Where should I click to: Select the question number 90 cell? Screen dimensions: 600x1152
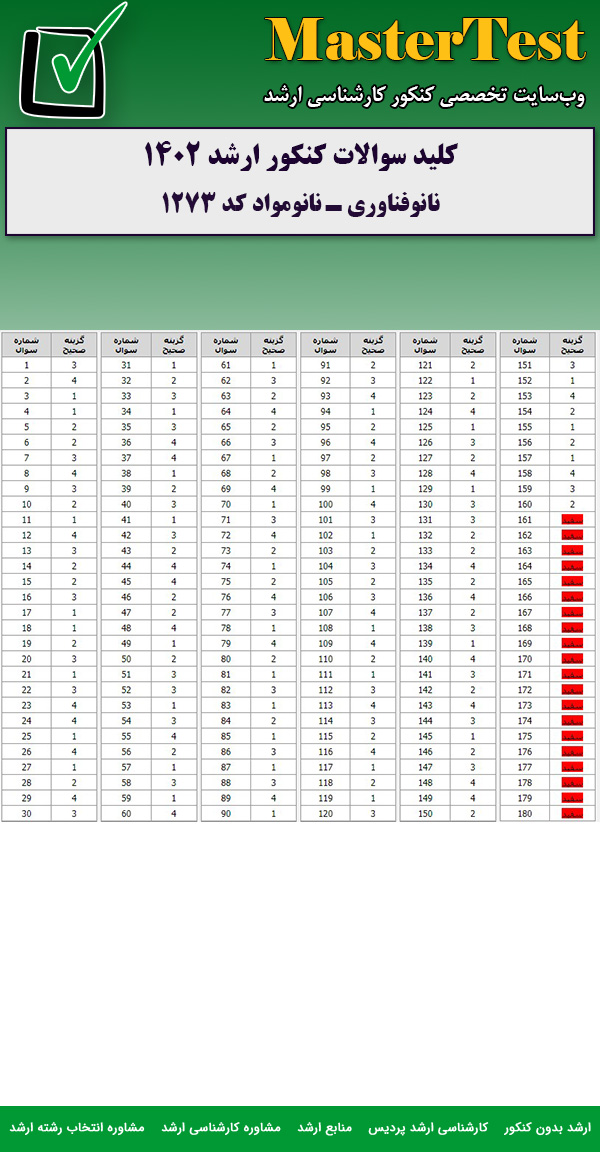(226, 814)
